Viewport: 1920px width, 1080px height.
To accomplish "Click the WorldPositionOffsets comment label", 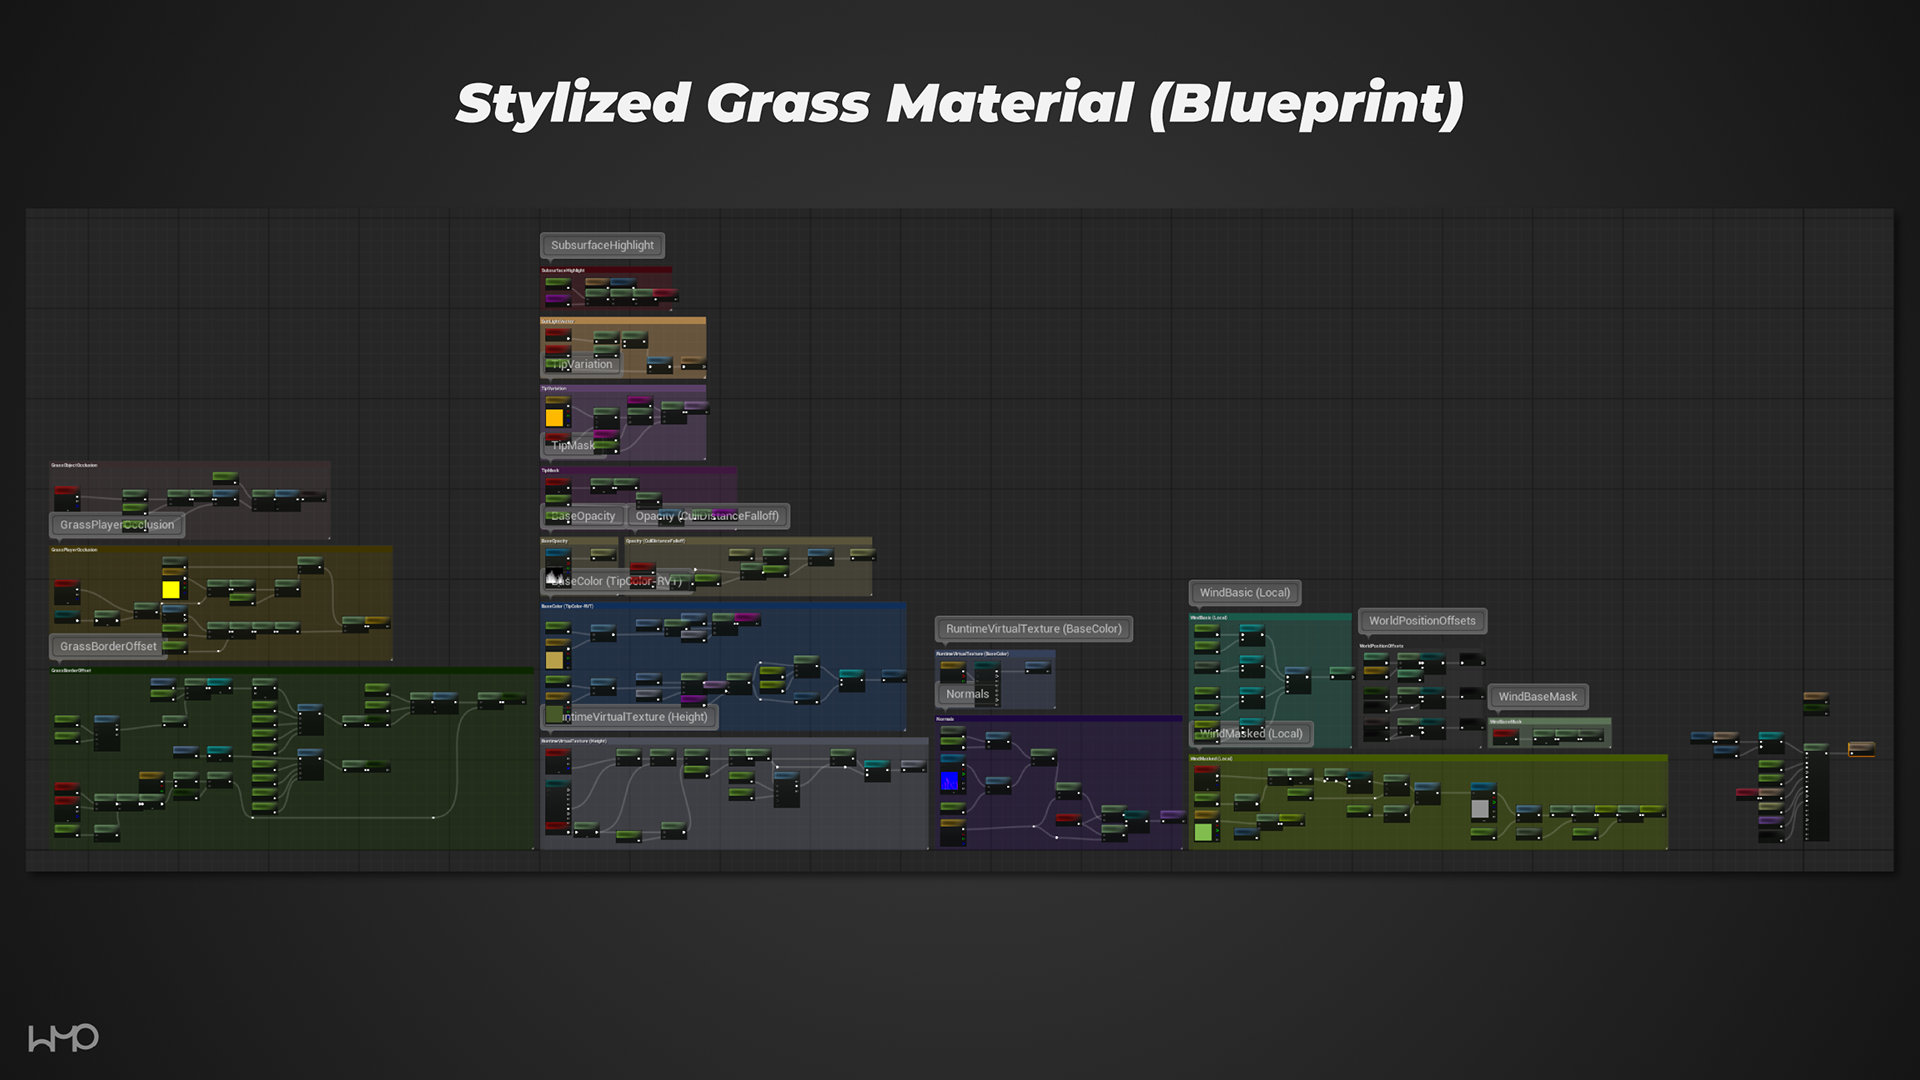I will (1421, 621).
